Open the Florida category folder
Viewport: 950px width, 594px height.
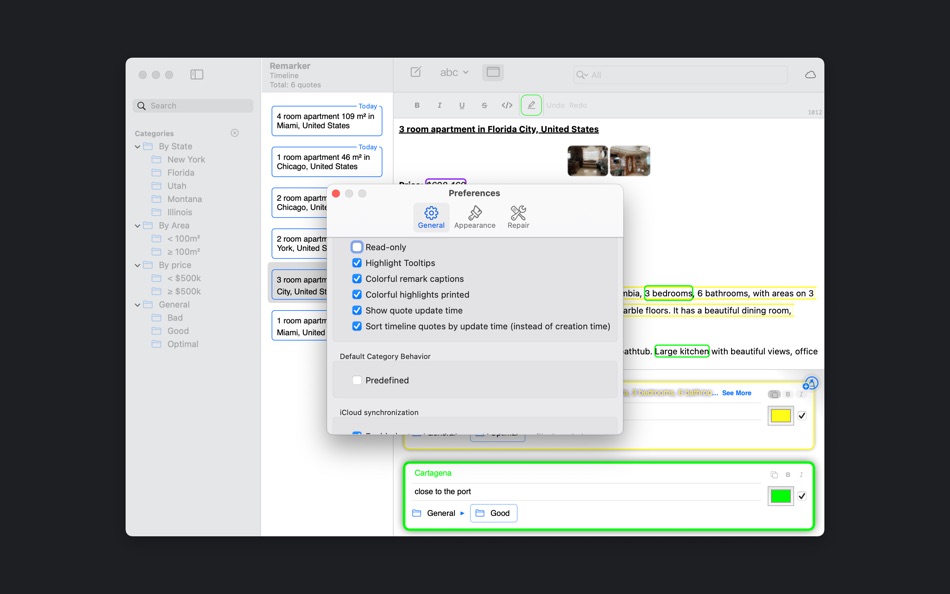pos(179,173)
